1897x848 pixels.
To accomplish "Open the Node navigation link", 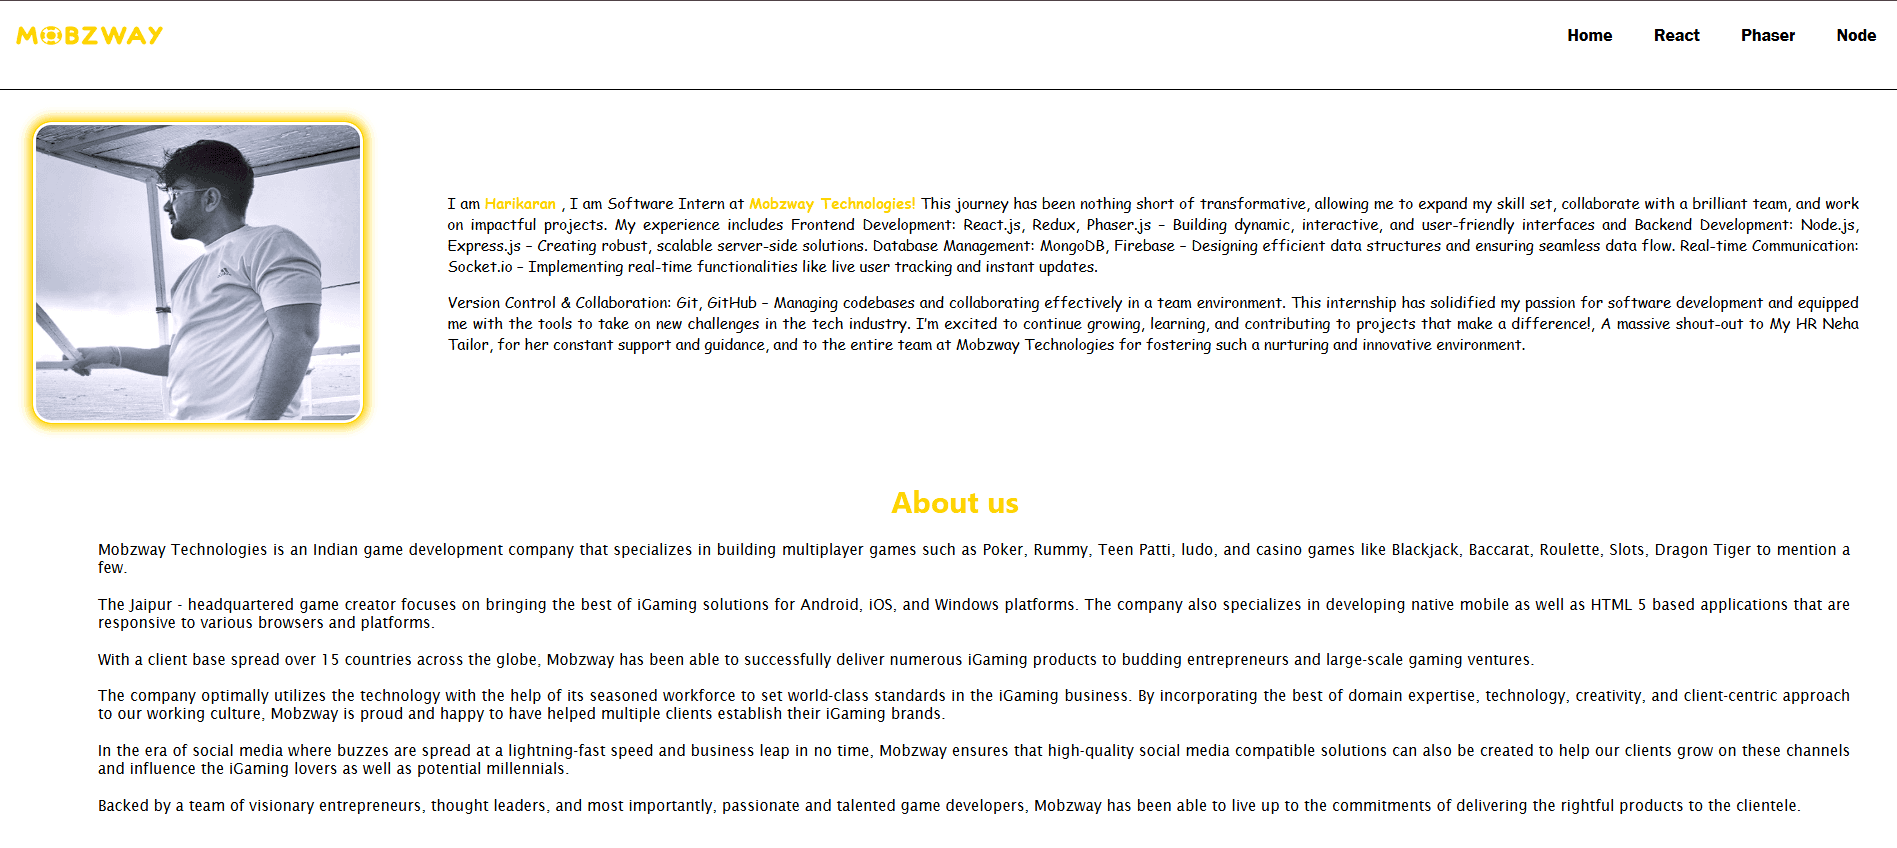I will coord(1855,36).
